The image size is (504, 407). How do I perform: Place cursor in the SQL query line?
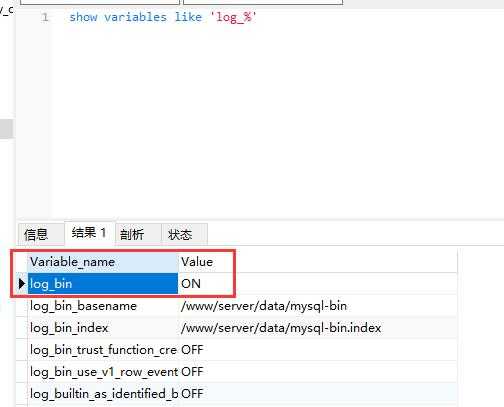click(x=163, y=17)
